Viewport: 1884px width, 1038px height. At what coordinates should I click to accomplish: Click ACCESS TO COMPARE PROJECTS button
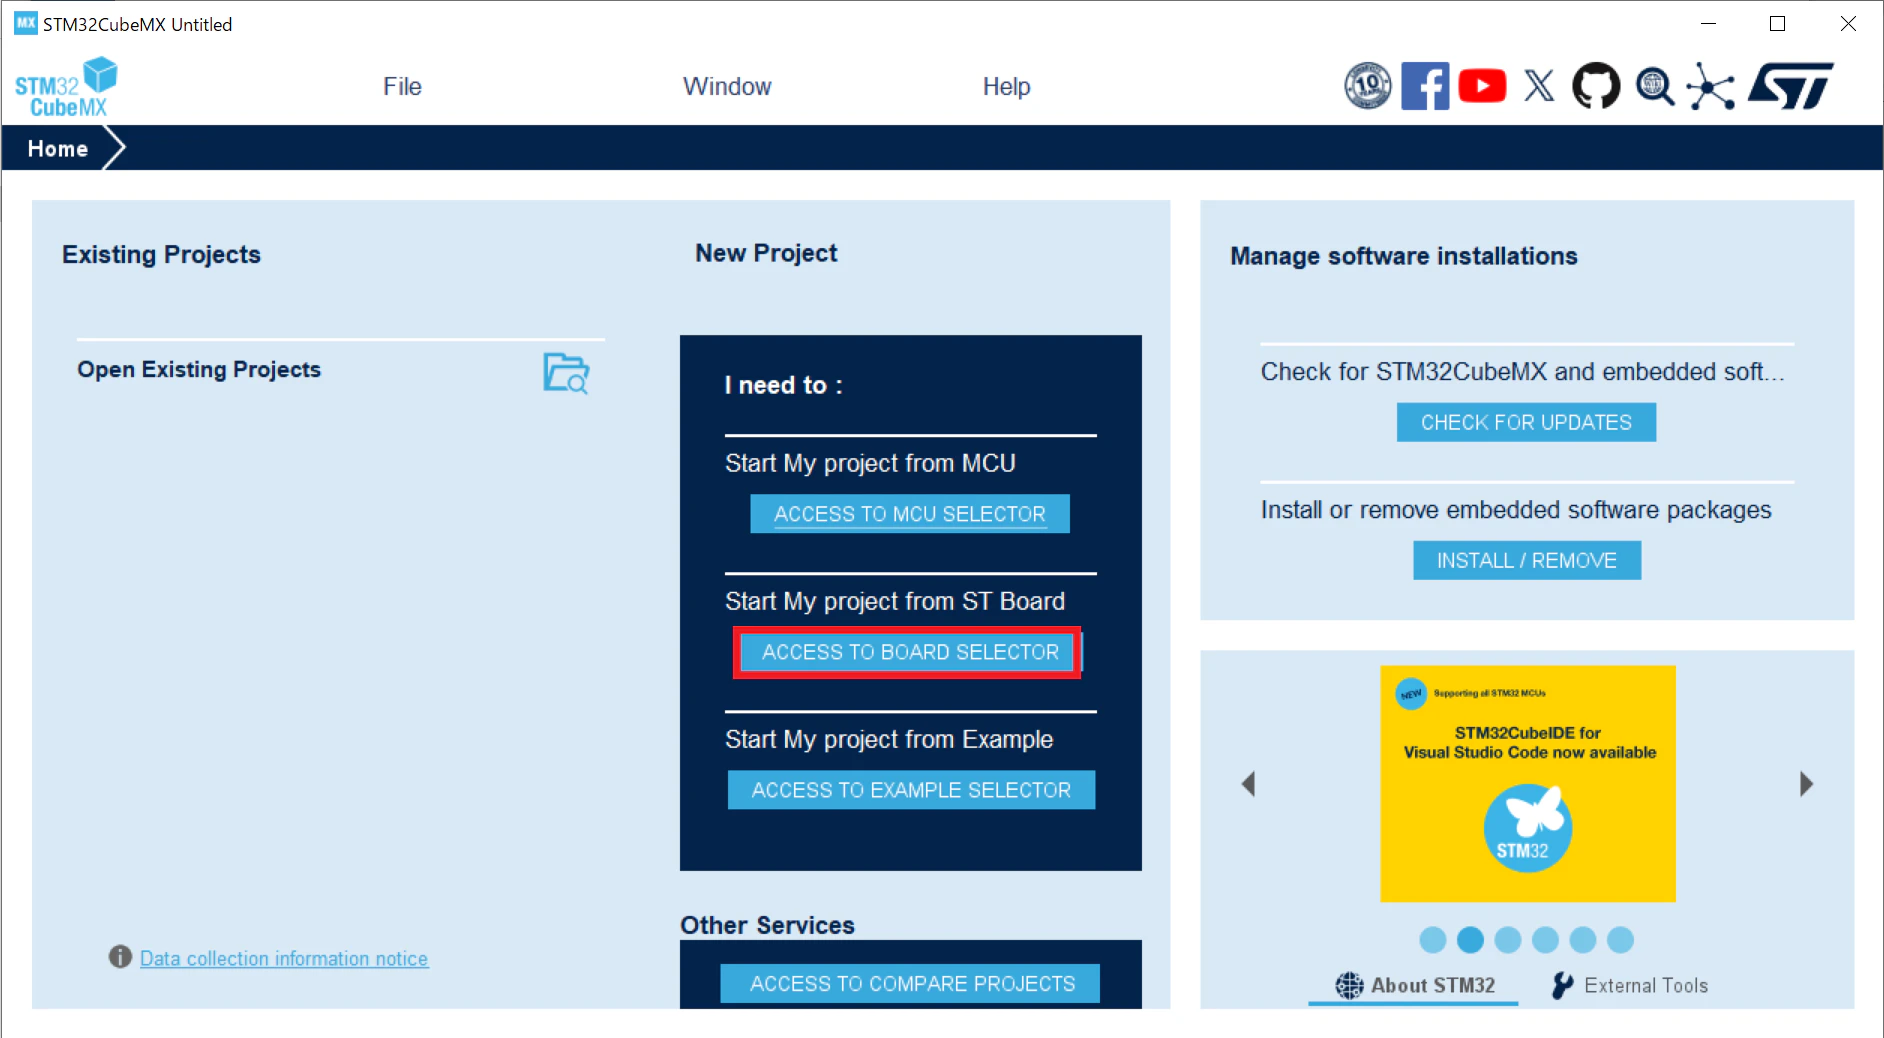click(x=912, y=984)
